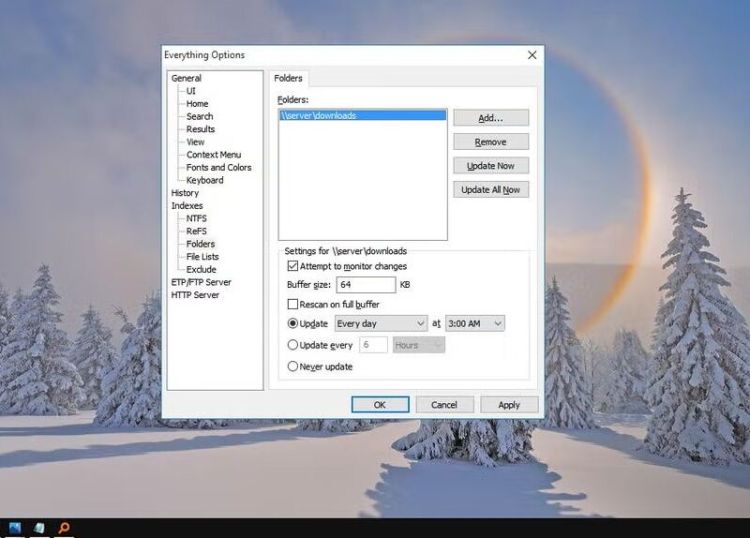The height and width of the screenshot is (538, 750).
Task: Toggle Rescan on full buffer checkbox
Action: [293, 304]
